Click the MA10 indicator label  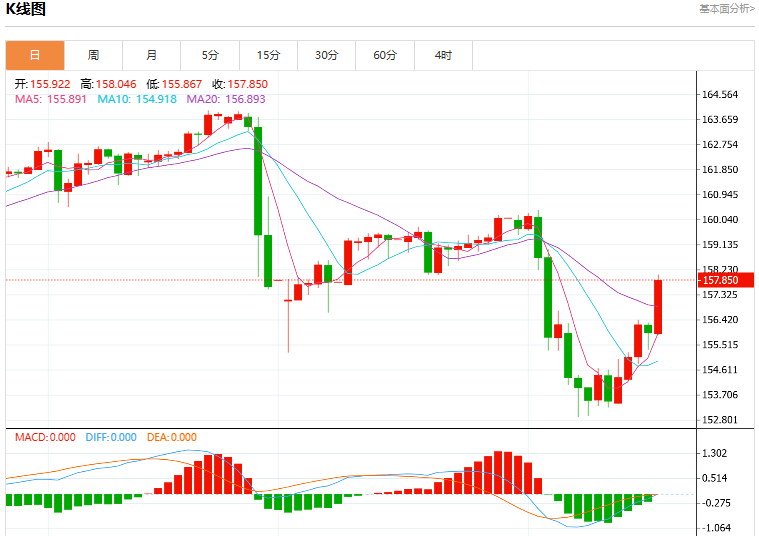[137, 99]
